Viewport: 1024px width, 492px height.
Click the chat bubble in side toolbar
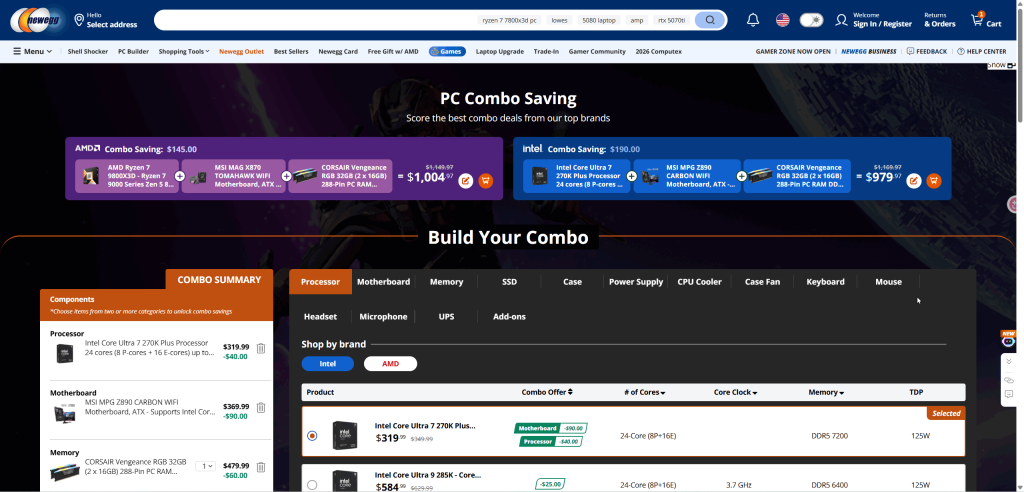tap(1009, 394)
